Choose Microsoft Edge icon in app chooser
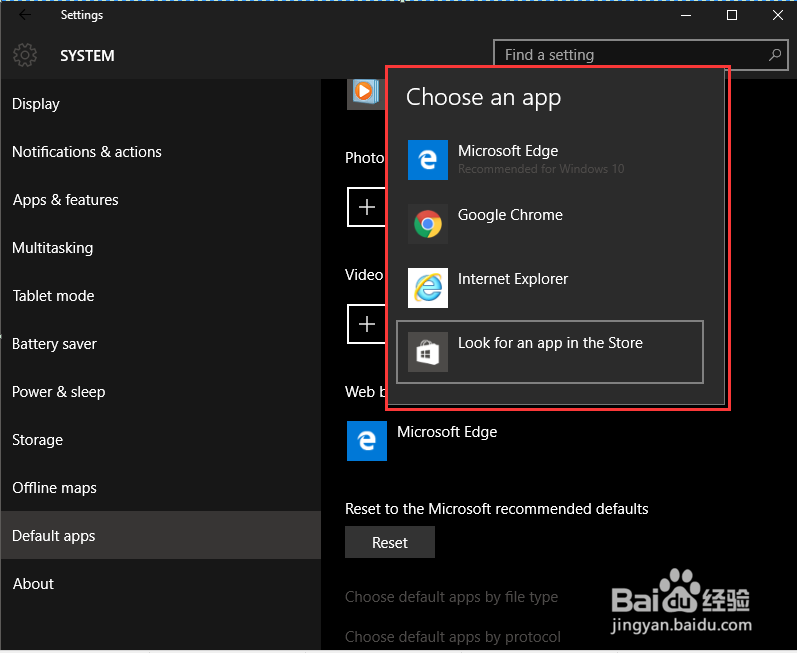This screenshot has height=653, width=797. click(x=428, y=160)
